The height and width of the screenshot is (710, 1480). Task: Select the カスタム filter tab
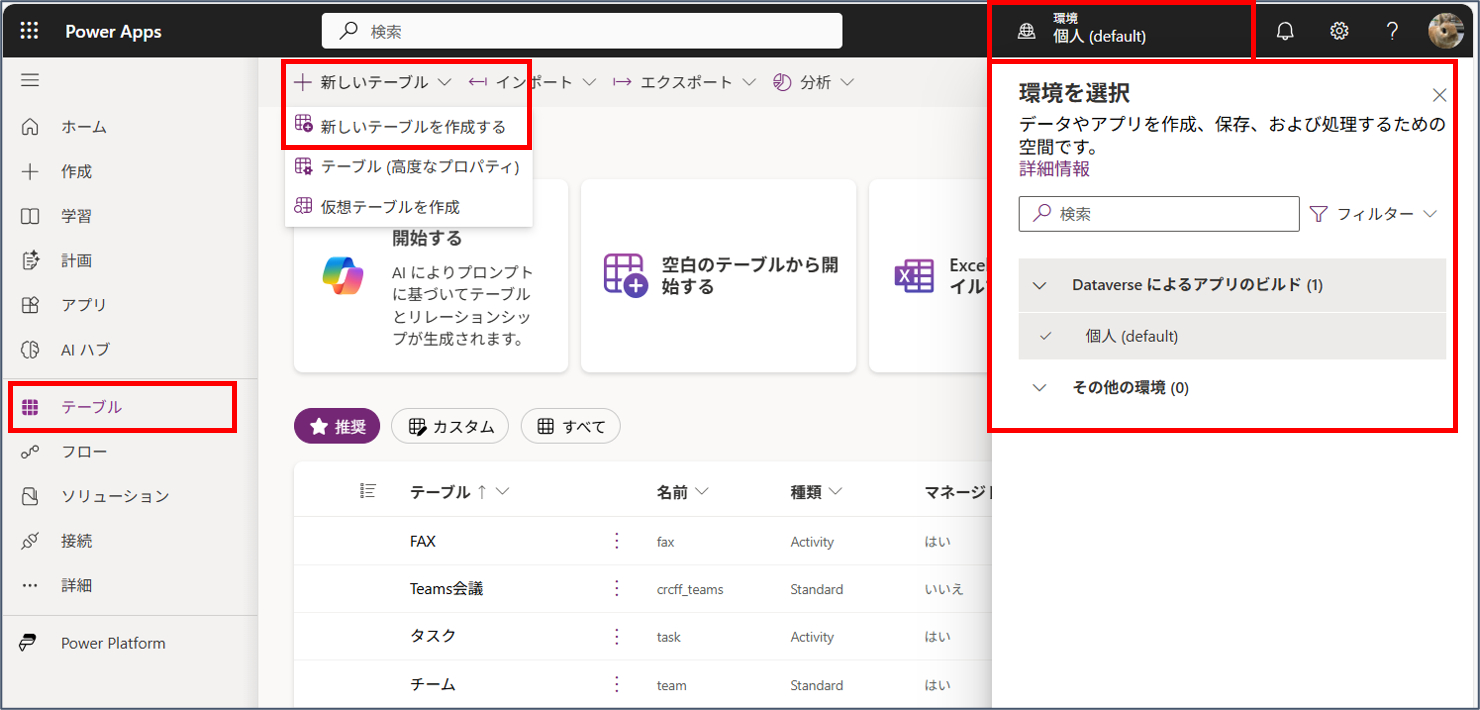(450, 426)
